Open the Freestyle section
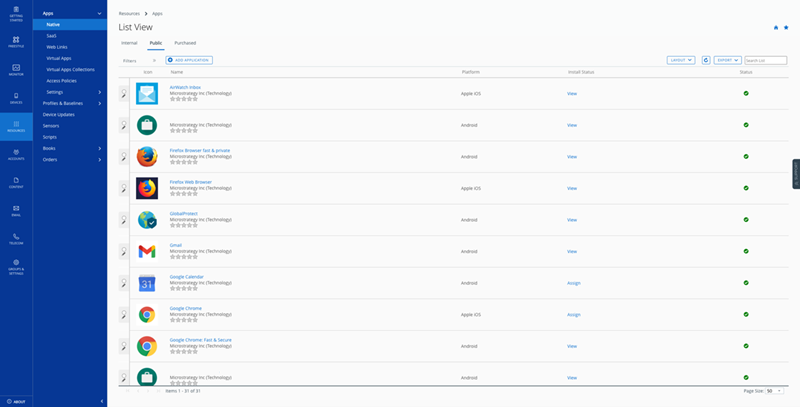The image size is (800, 407). click(16, 41)
